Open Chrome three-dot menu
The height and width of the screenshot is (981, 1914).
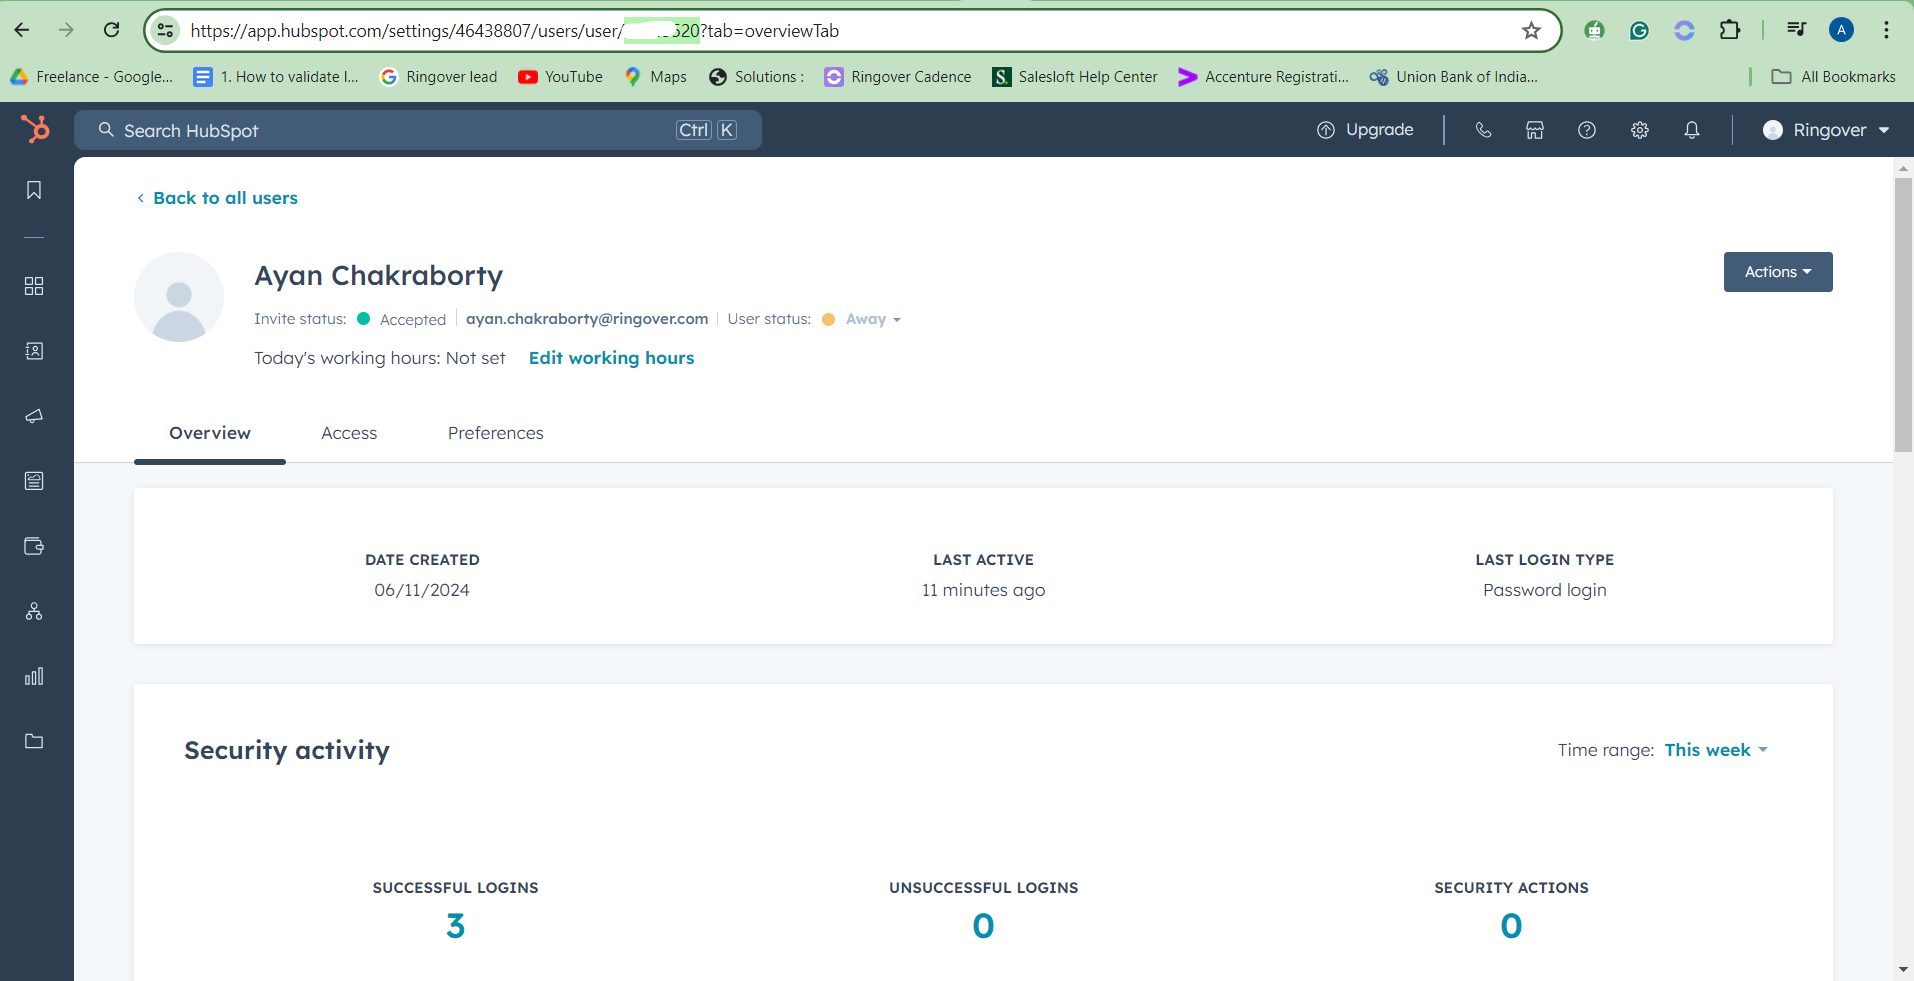pyautogui.click(x=1886, y=30)
